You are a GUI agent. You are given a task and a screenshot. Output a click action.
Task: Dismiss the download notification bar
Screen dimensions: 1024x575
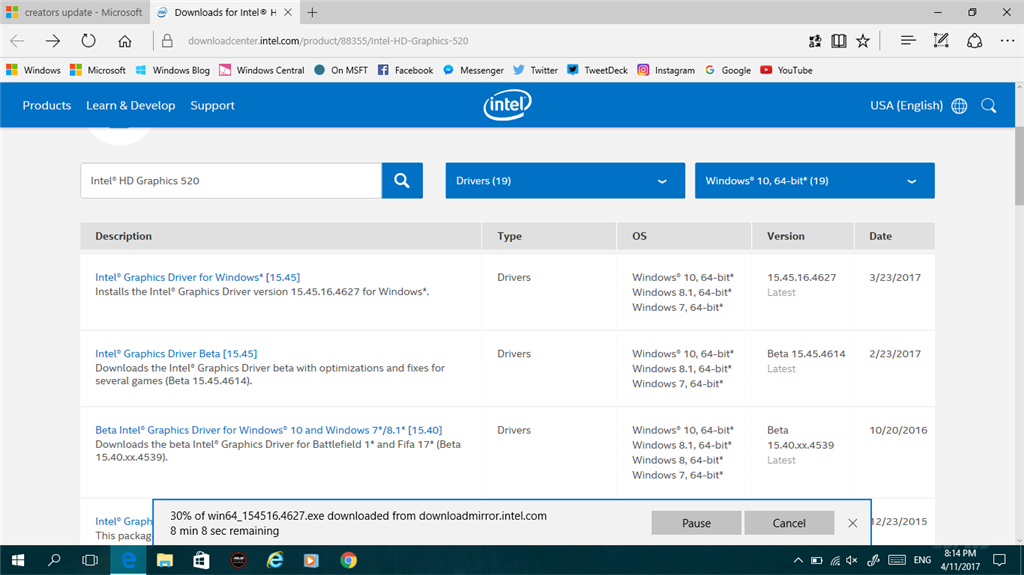pyautogui.click(x=852, y=523)
